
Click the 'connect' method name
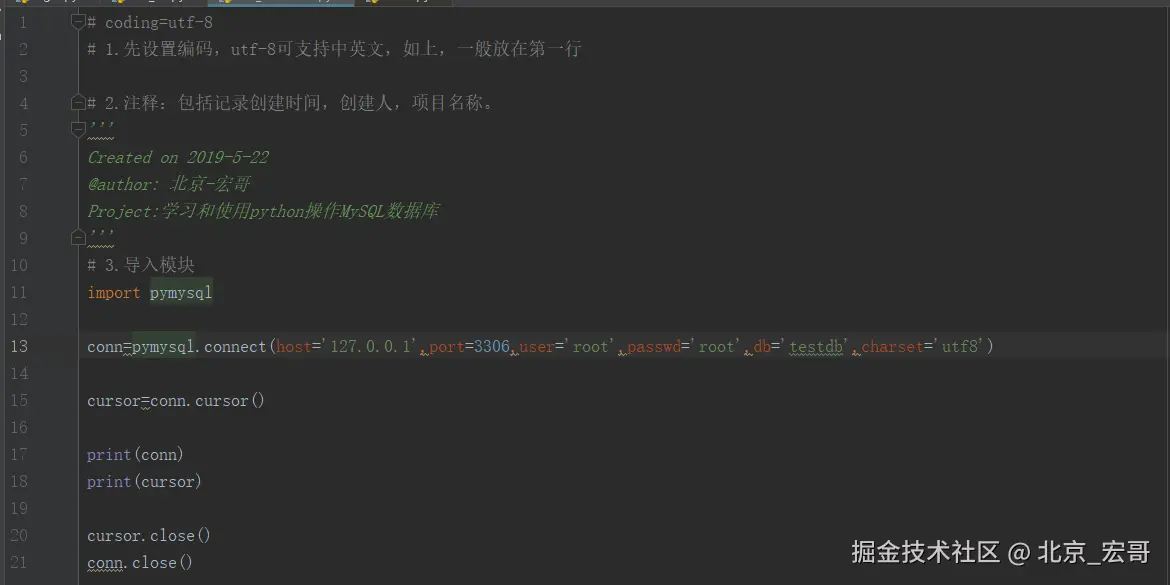tap(235, 346)
